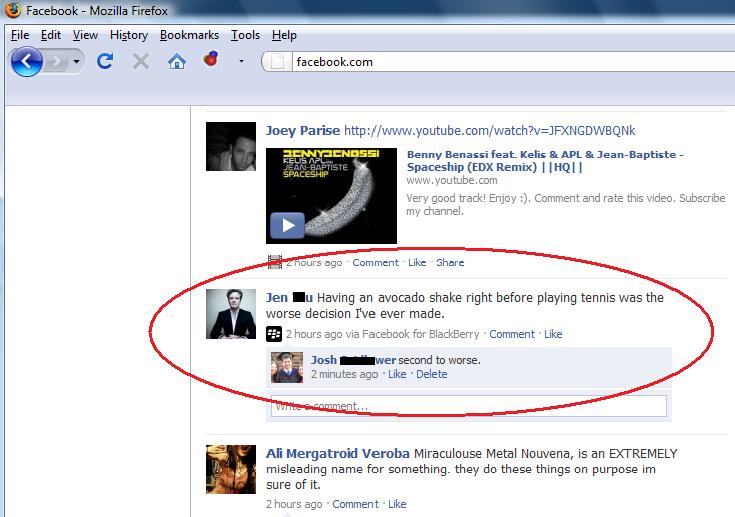This screenshot has height=517, width=735.
Task: Open Joey Parise's profile name link
Action: (x=303, y=130)
